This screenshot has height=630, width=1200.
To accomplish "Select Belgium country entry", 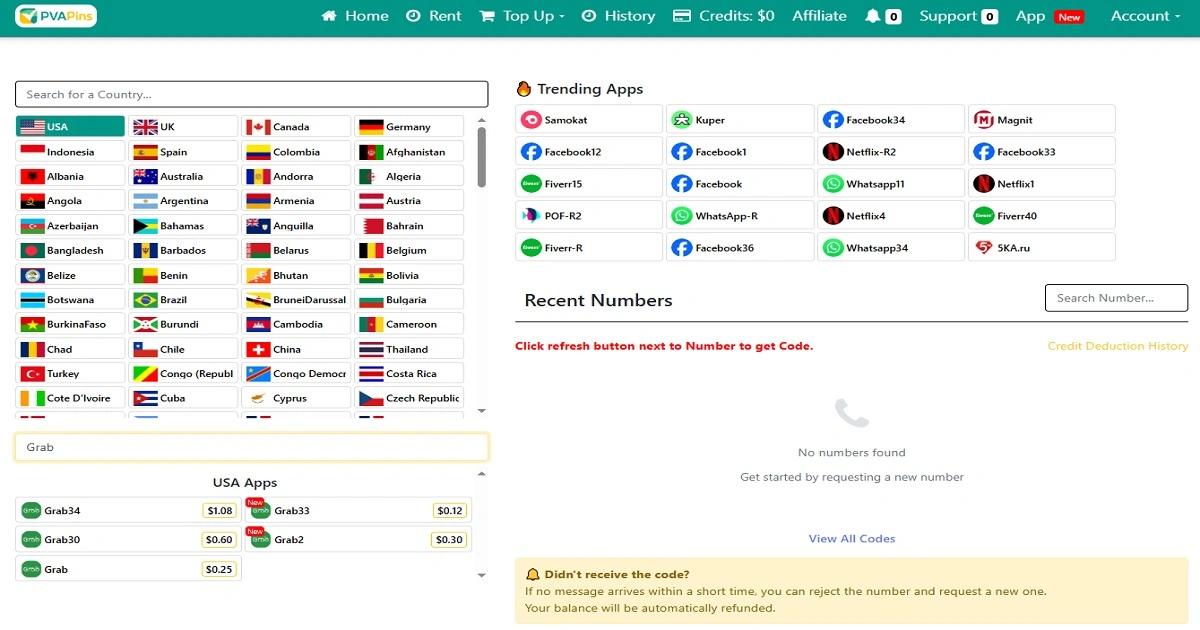I will [x=410, y=250].
